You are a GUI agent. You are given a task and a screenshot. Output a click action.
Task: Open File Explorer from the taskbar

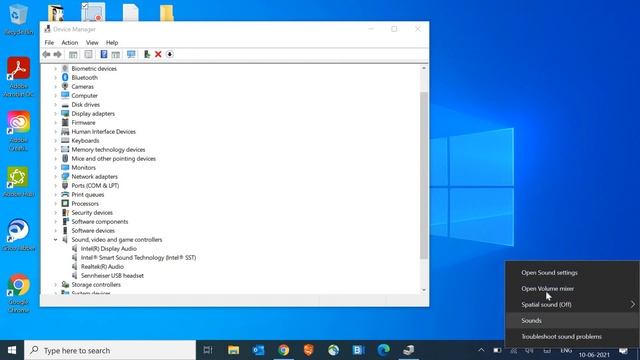[x=233, y=350]
